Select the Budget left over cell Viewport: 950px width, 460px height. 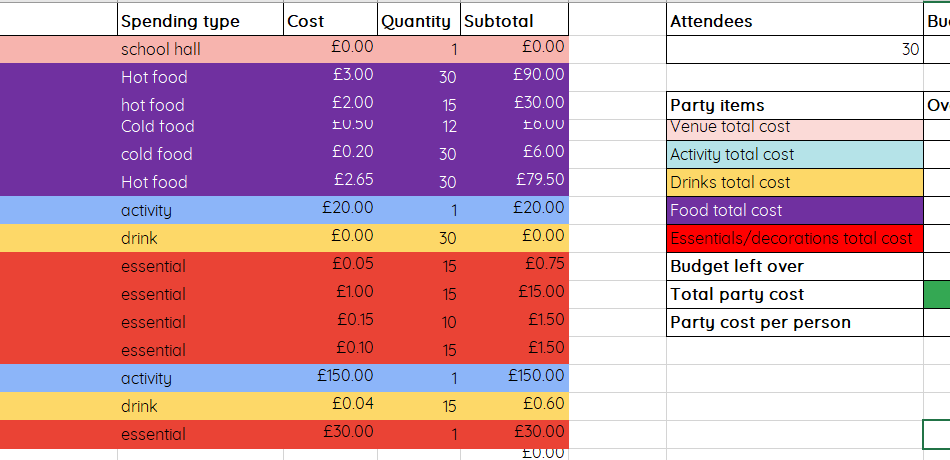[x=794, y=266]
